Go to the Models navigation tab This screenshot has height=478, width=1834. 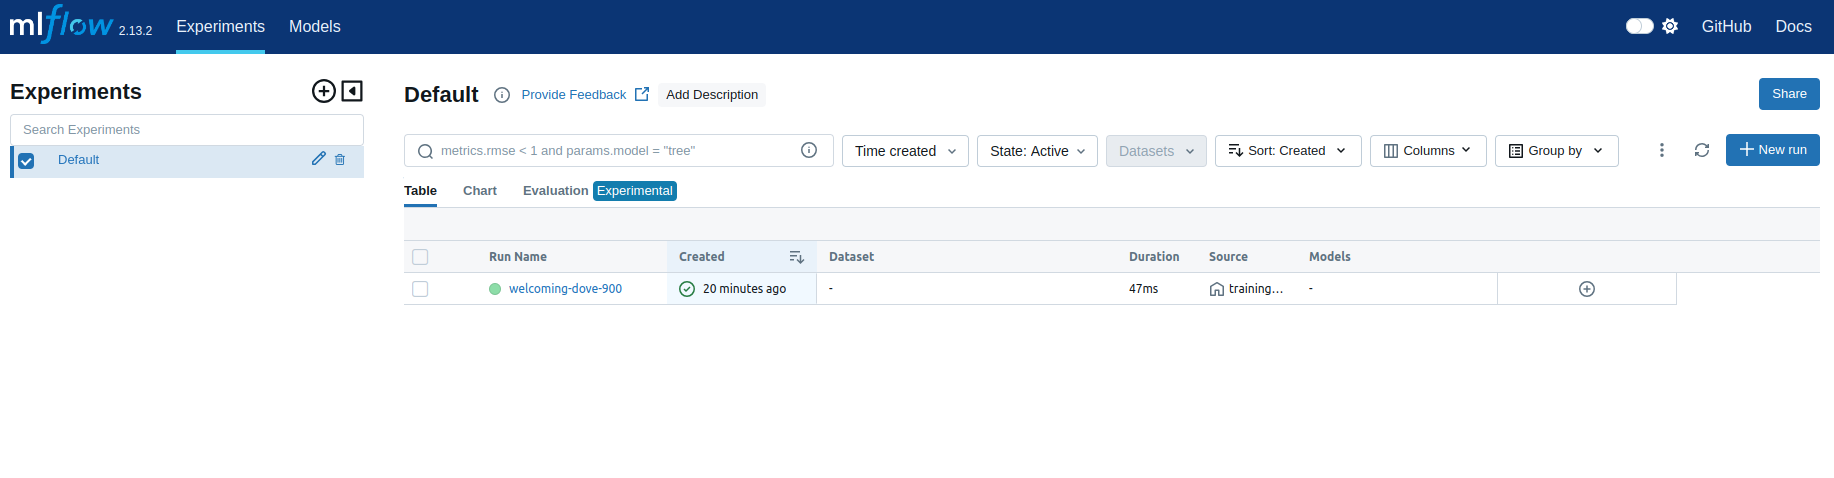pyautogui.click(x=314, y=27)
